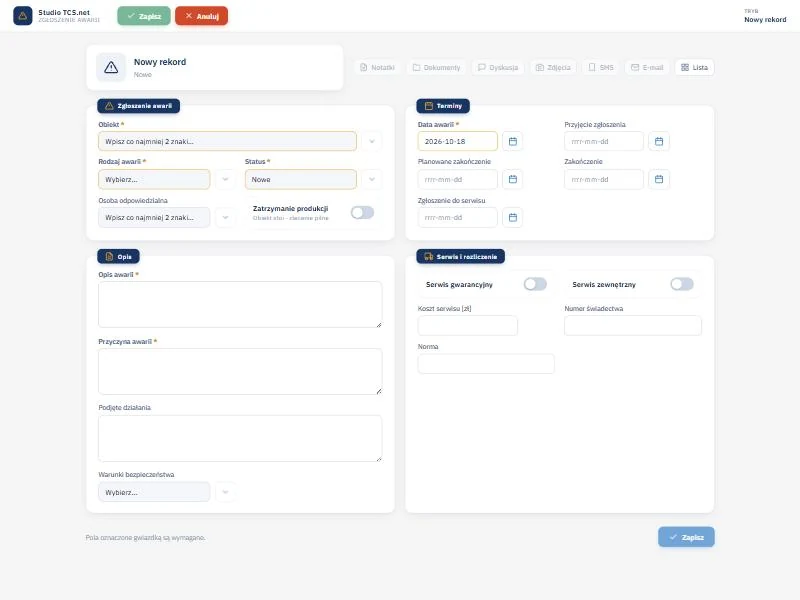Open calendar picker for Zakończenie
Viewport: 800px width, 600px height.
click(x=659, y=179)
